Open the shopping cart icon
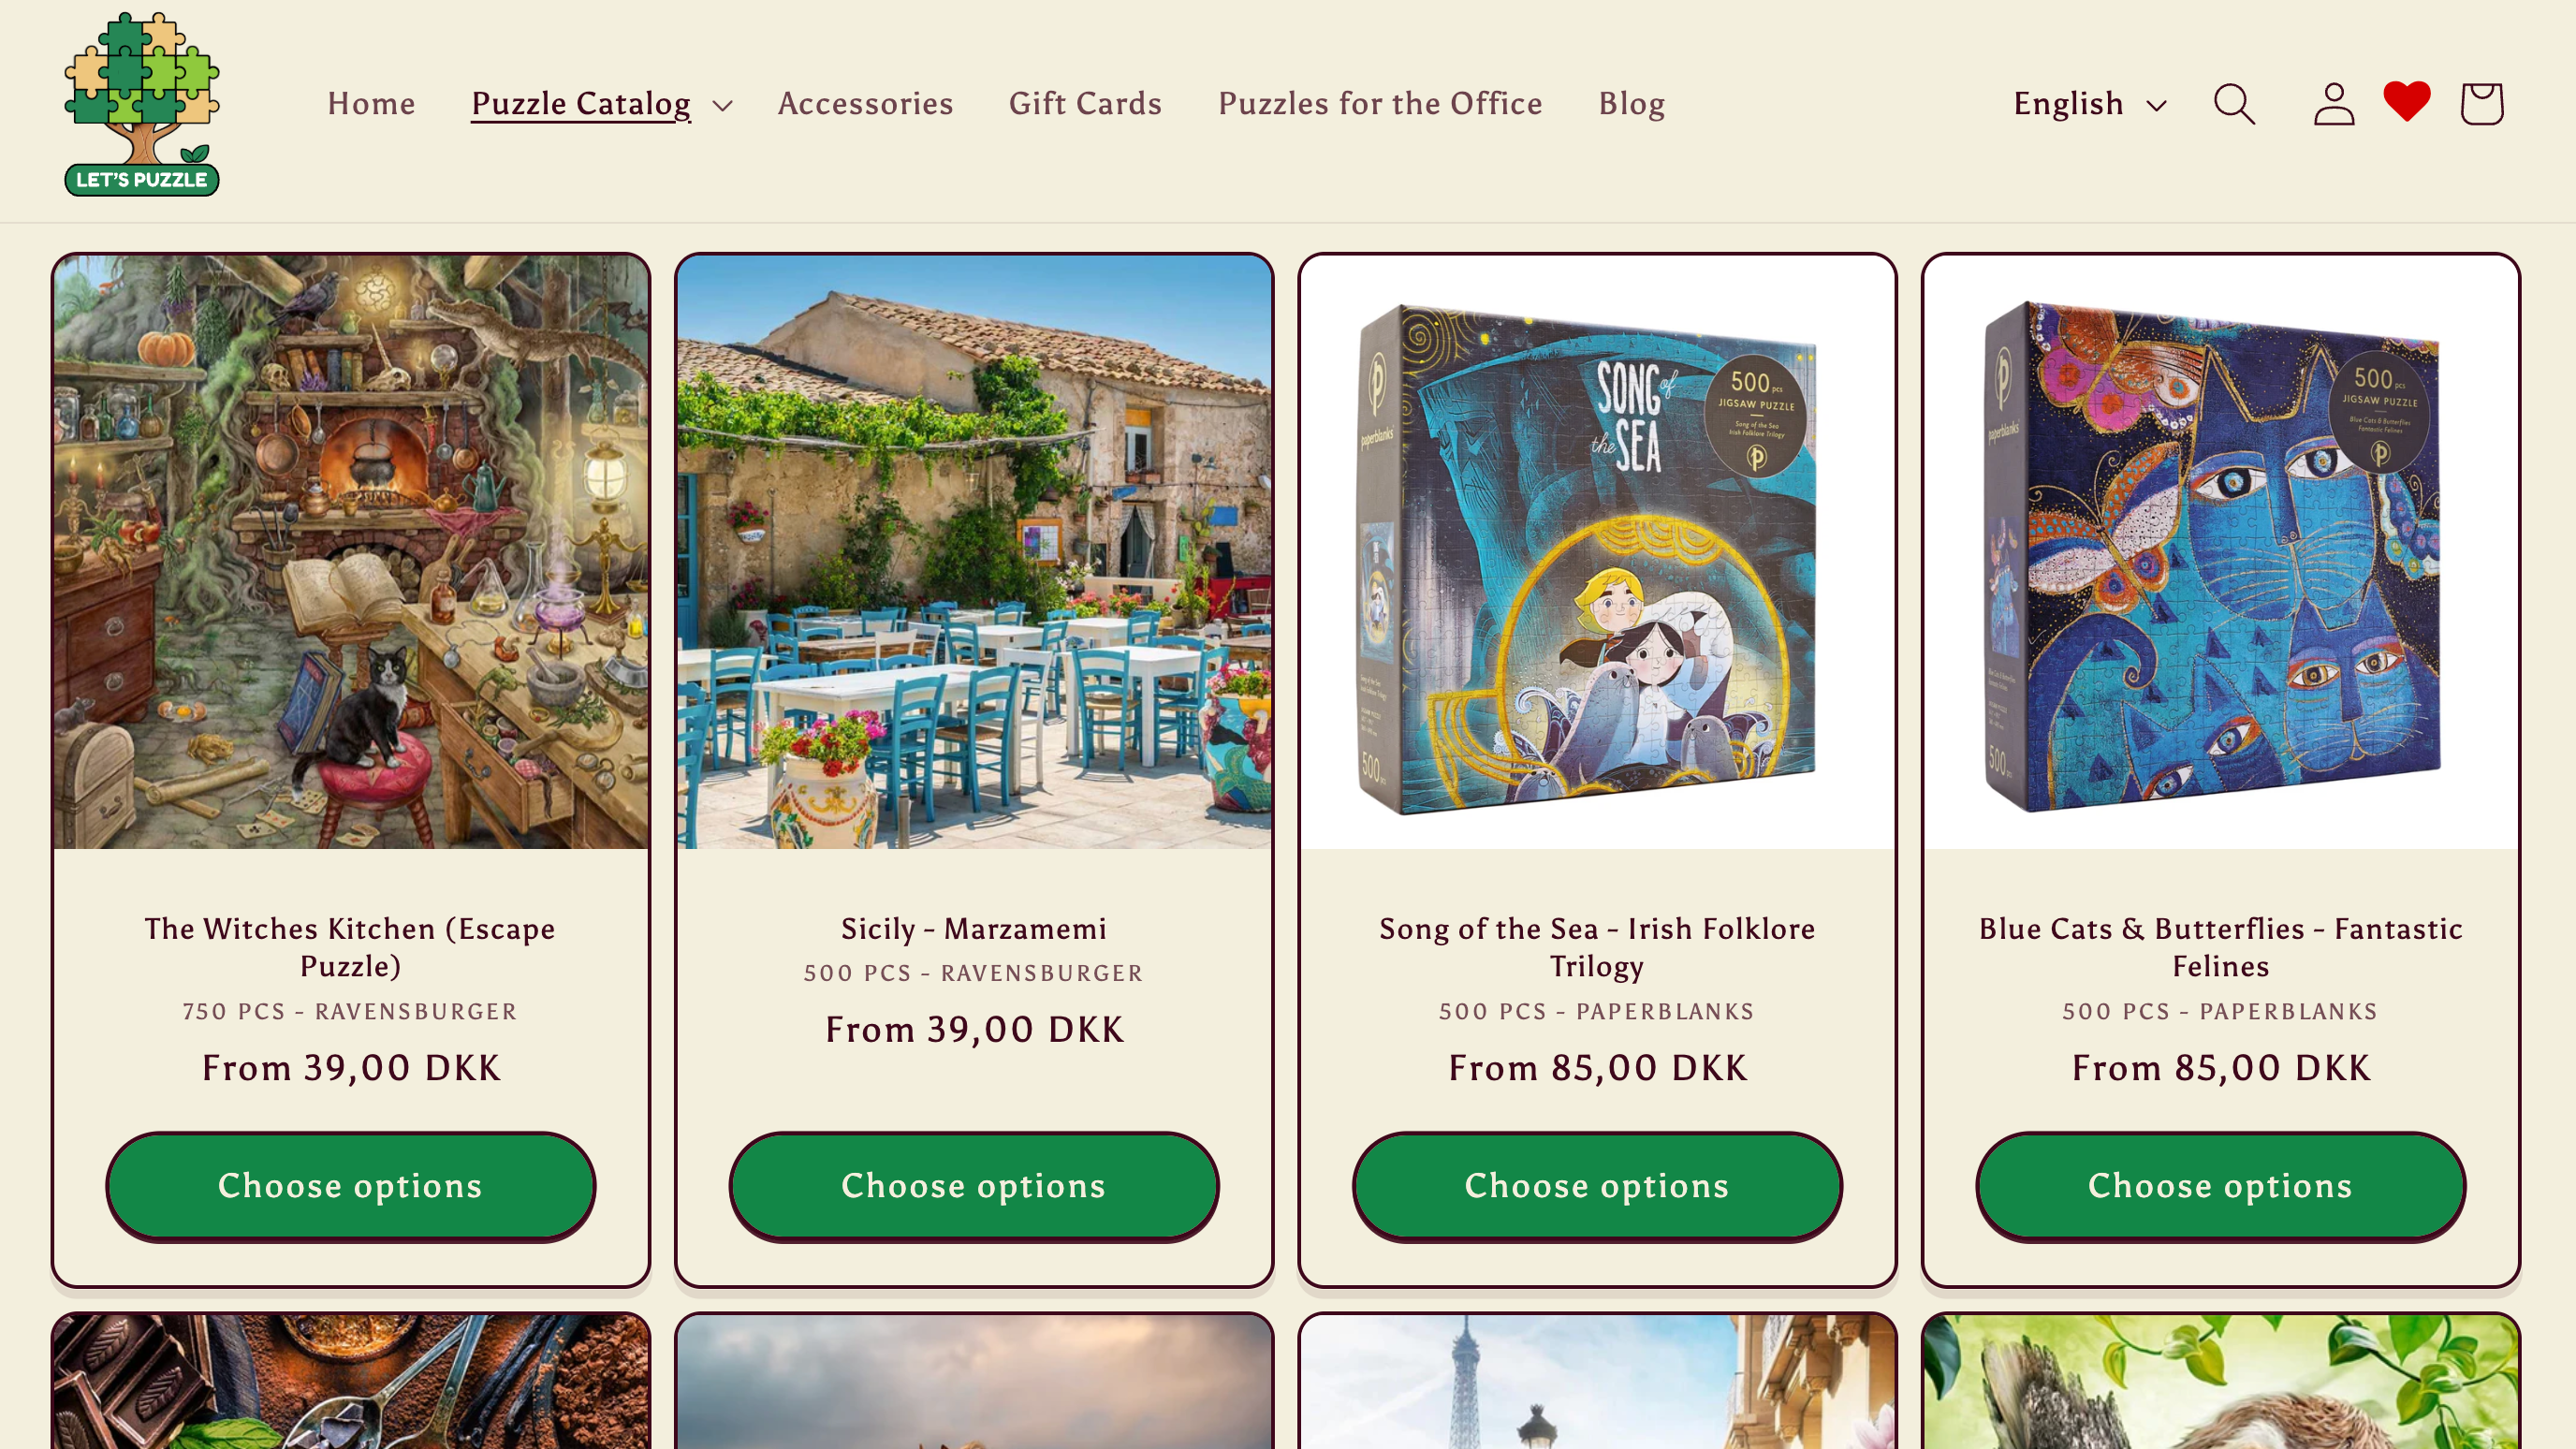2576x1449 pixels. [x=2482, y=104]
